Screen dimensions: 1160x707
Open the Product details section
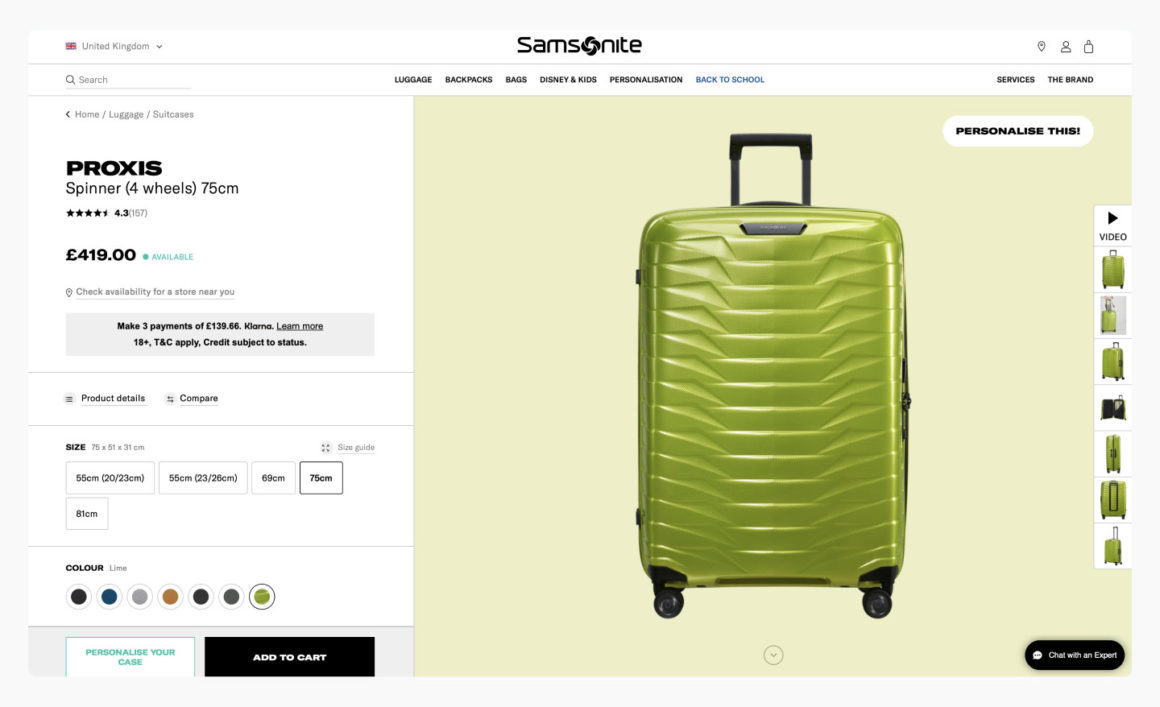105,398
